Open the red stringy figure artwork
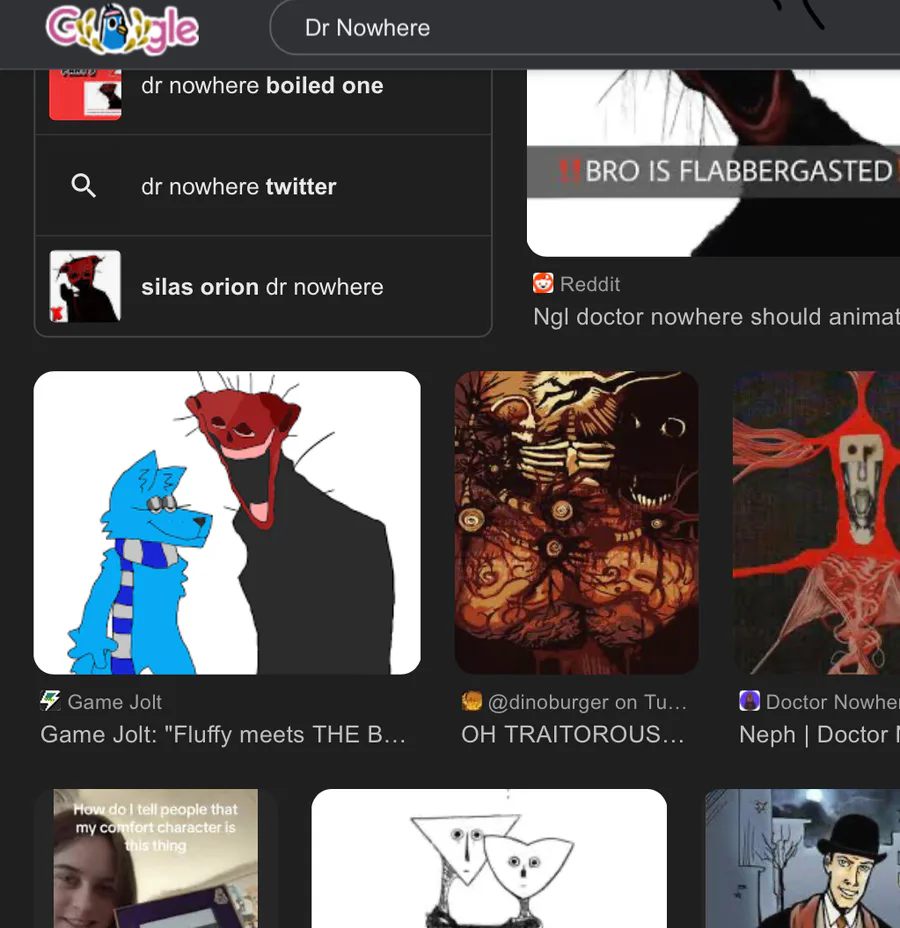Image resolution: width=900 pixels, height=928 pixels. [817, 523]
